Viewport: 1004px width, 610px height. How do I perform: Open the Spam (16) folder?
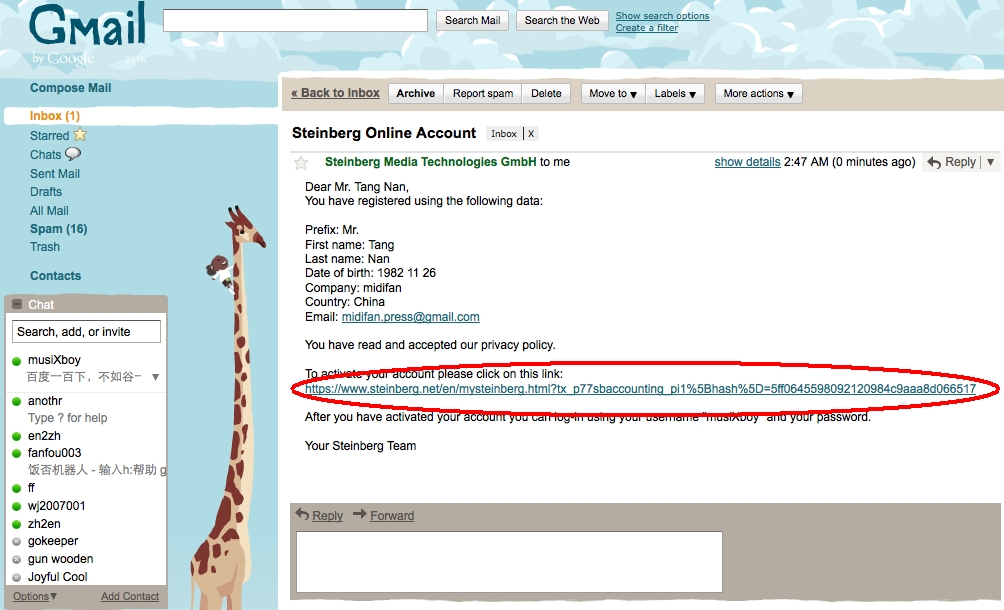pos(58,229)
